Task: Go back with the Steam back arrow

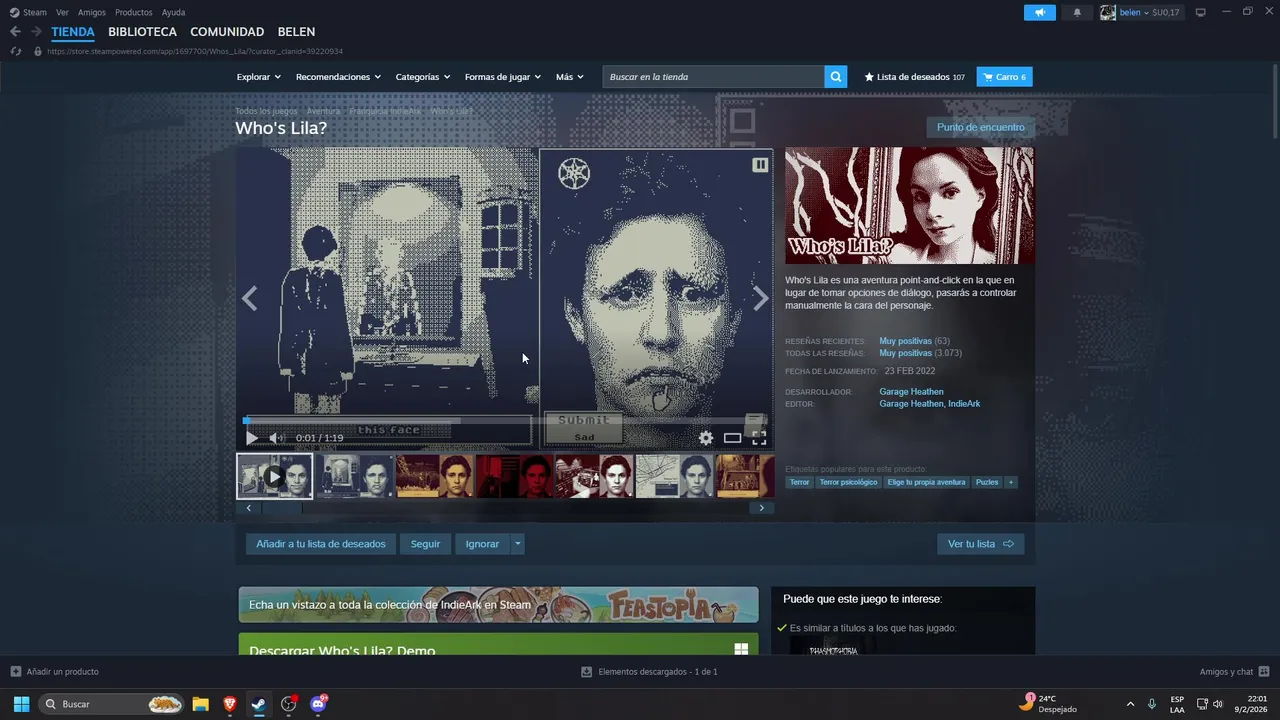Action: [15, 32]
